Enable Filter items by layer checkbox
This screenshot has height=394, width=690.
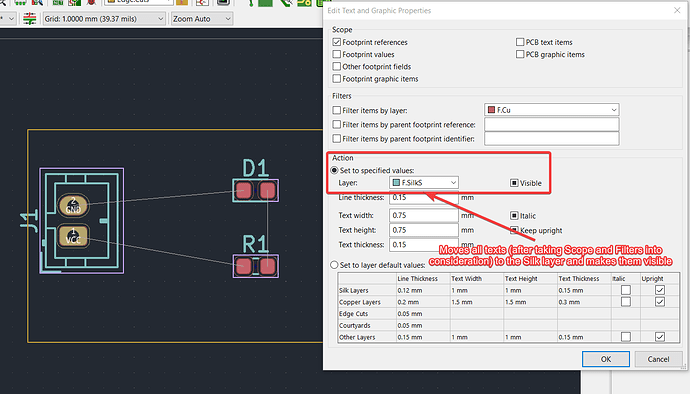(337, 110)
